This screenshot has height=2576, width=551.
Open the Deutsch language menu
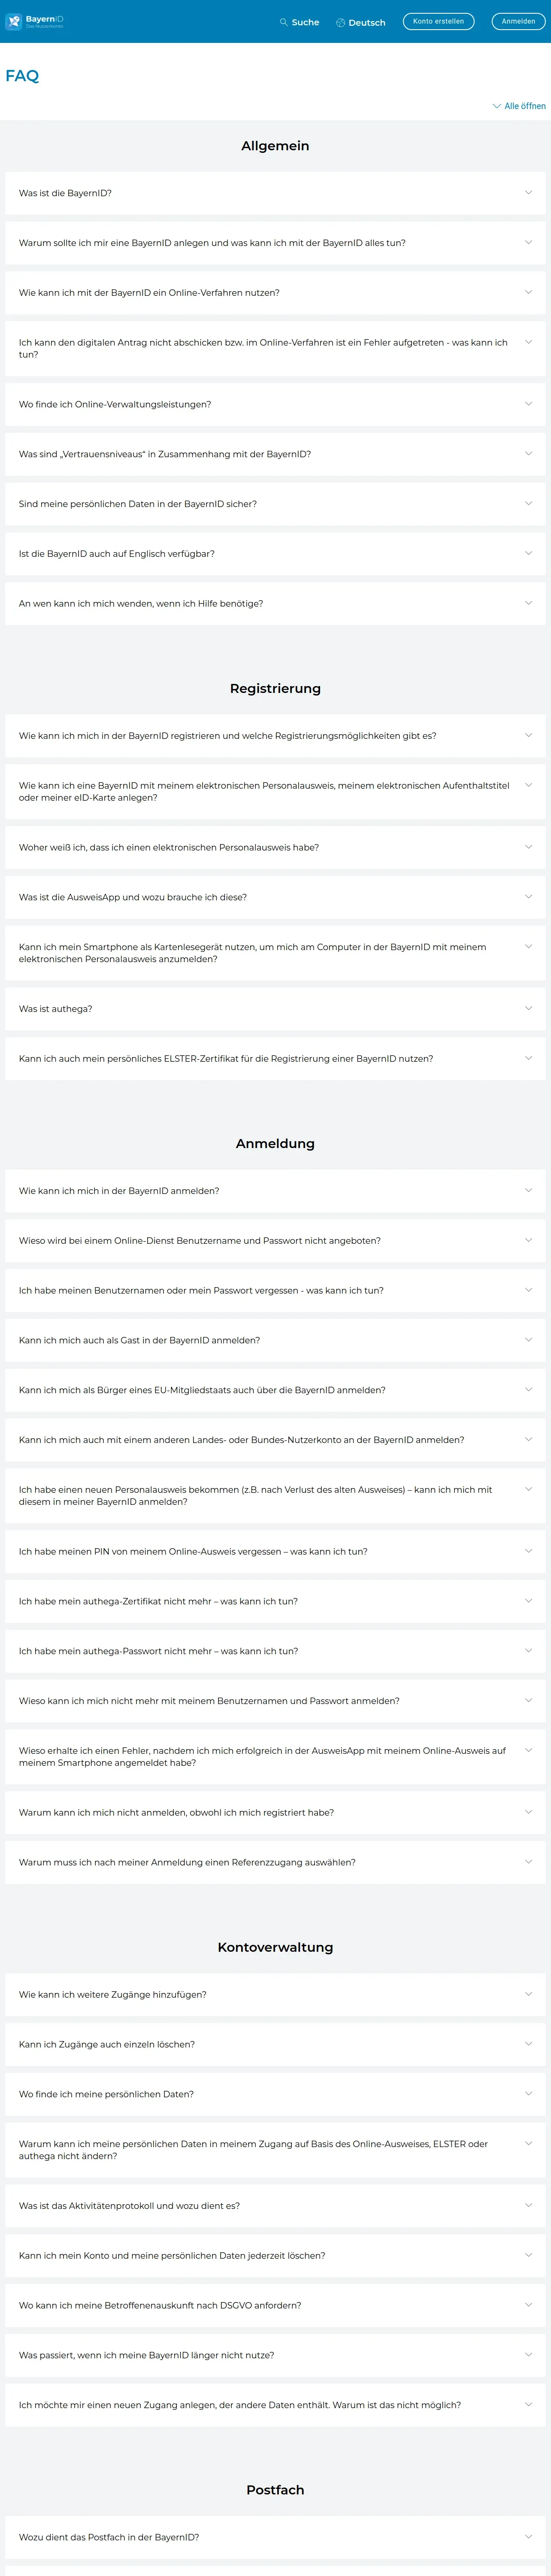[x=360, y=22]
